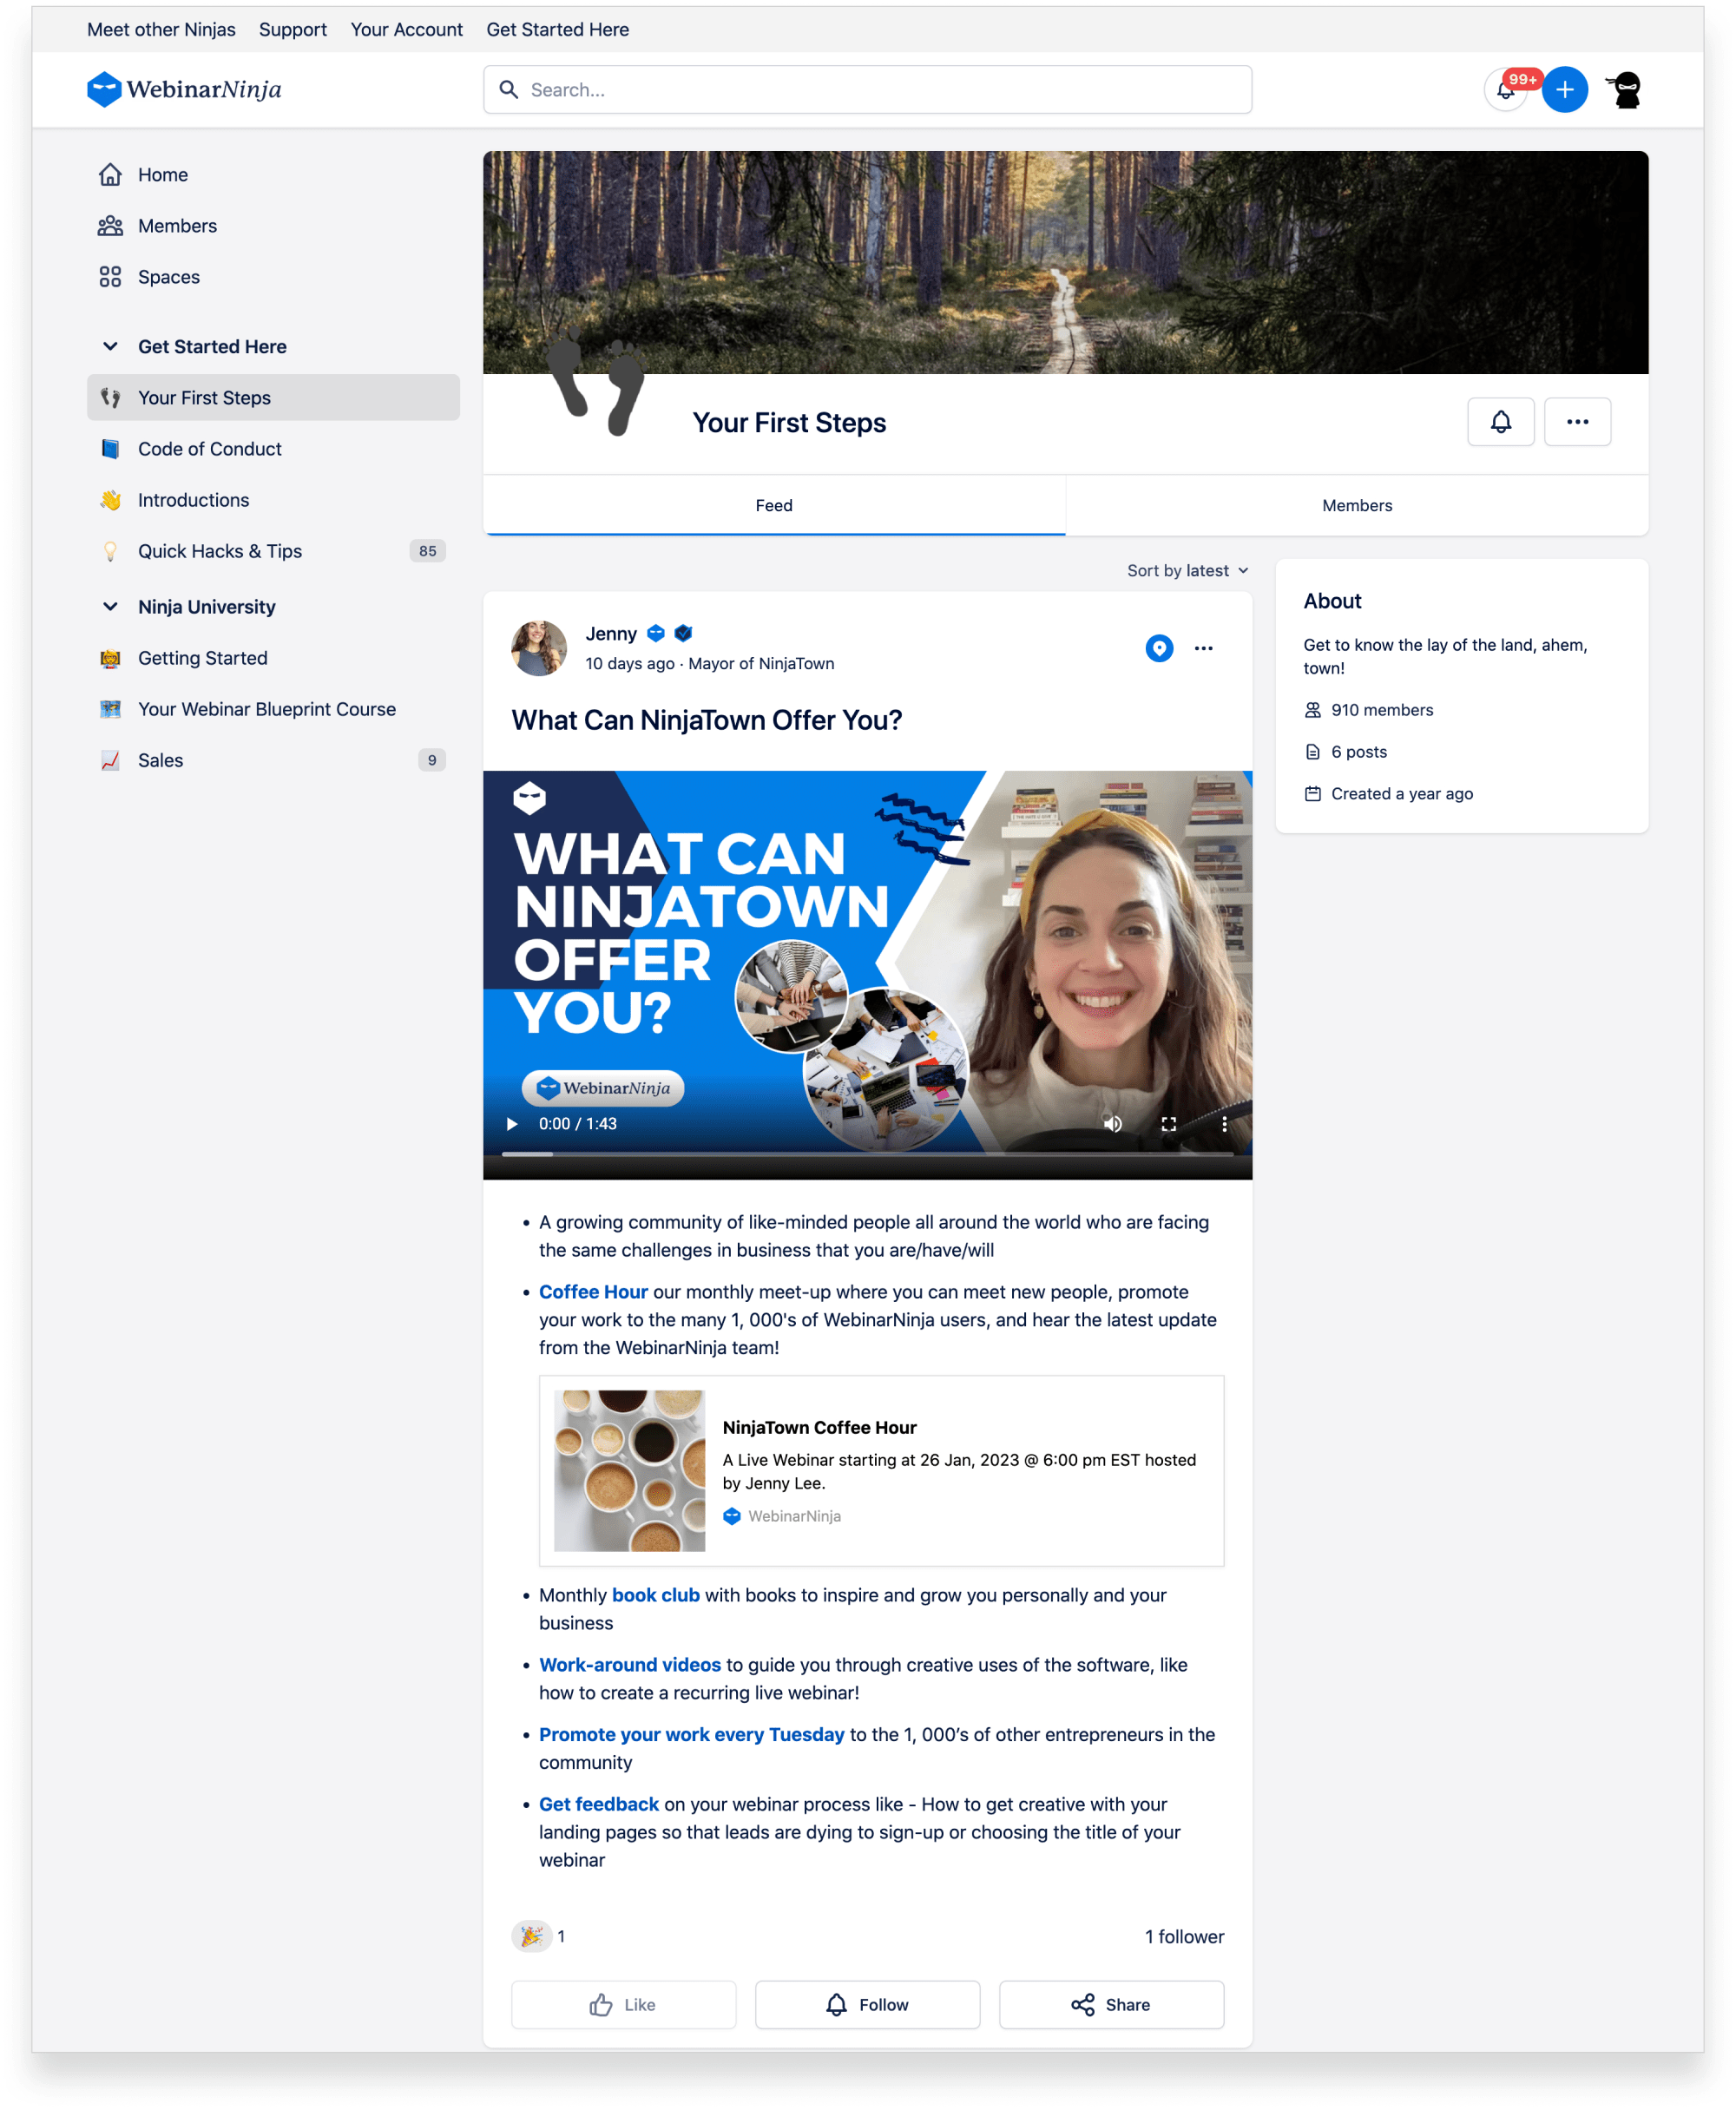
Task: Click the space notification bell button
Action: point(1500,422)
